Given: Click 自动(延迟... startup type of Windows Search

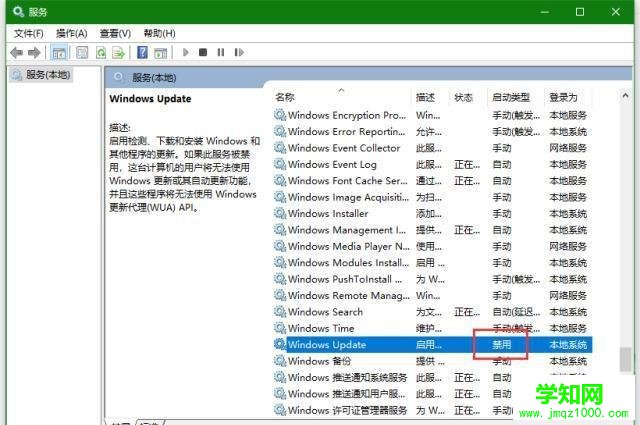Looking at the screenshot, I should pyautogui.click(x=516, y=312).
